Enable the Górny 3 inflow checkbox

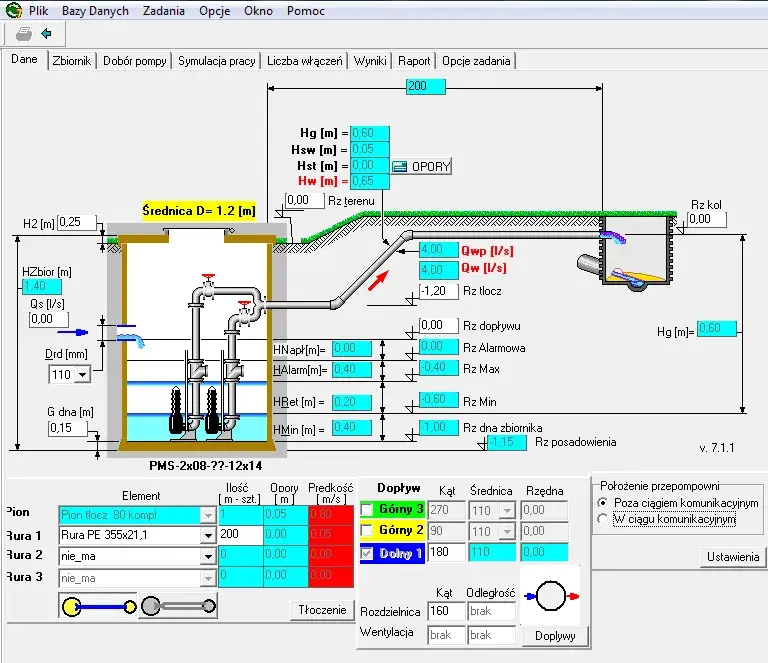click(366, 510)
